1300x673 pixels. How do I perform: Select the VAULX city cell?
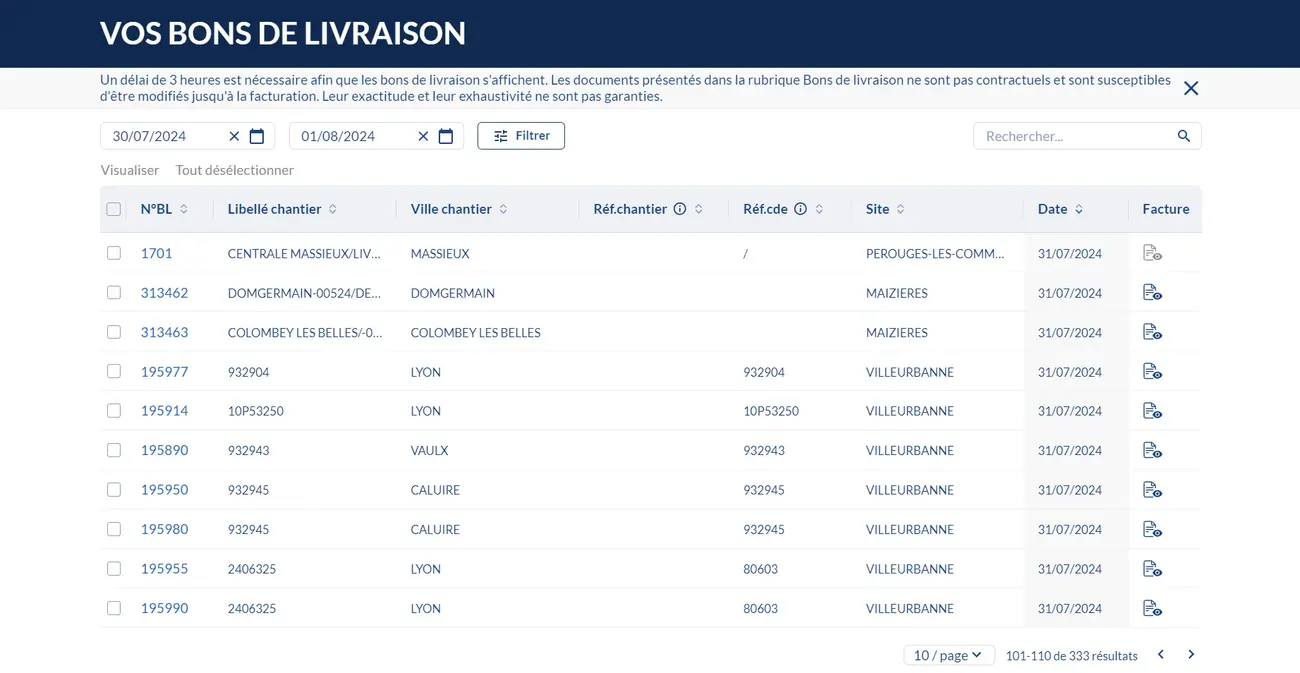click(x=429, y=451)
